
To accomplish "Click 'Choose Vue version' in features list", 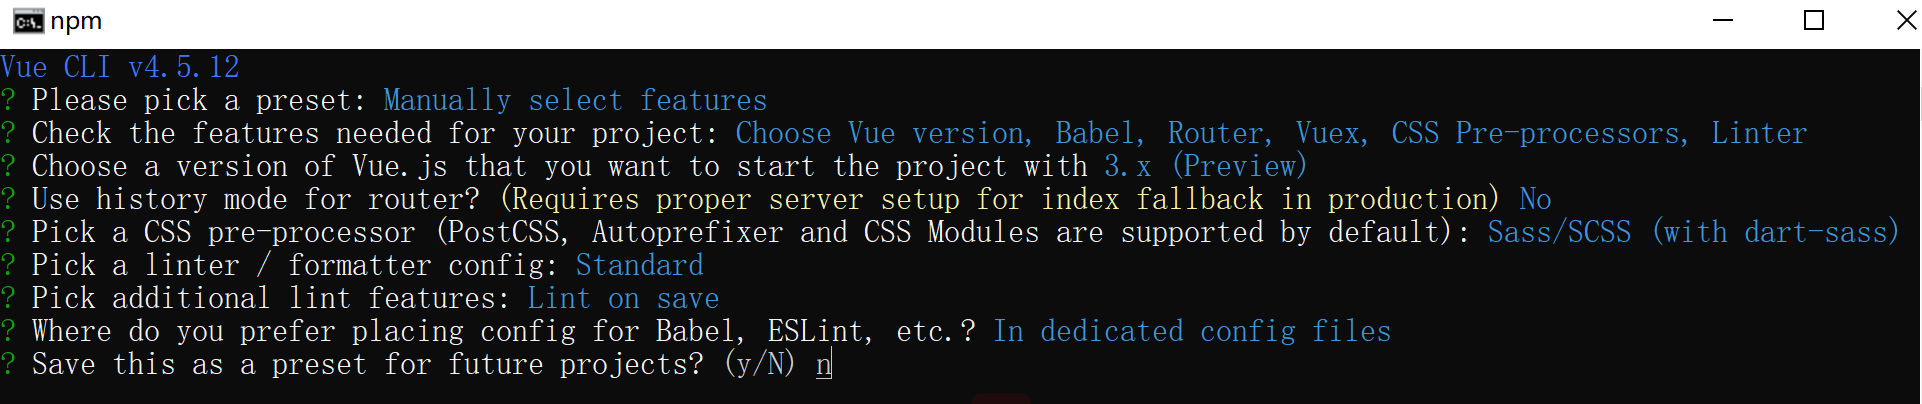I will tap(879, 133).
